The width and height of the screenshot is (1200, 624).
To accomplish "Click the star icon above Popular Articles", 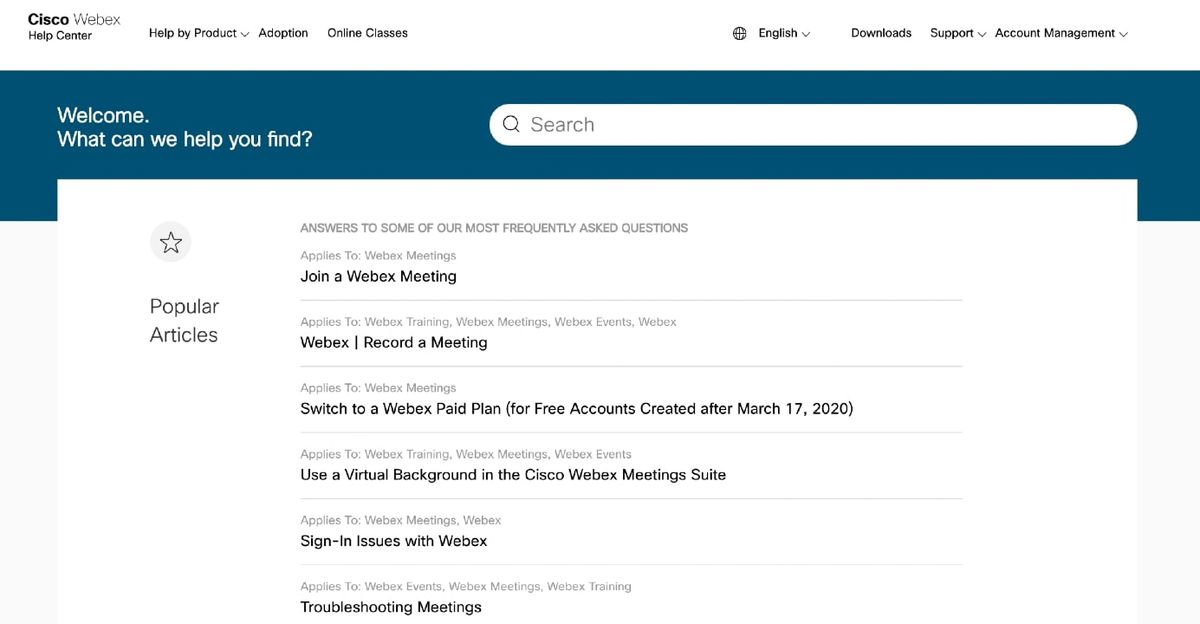I will (170, 241).
